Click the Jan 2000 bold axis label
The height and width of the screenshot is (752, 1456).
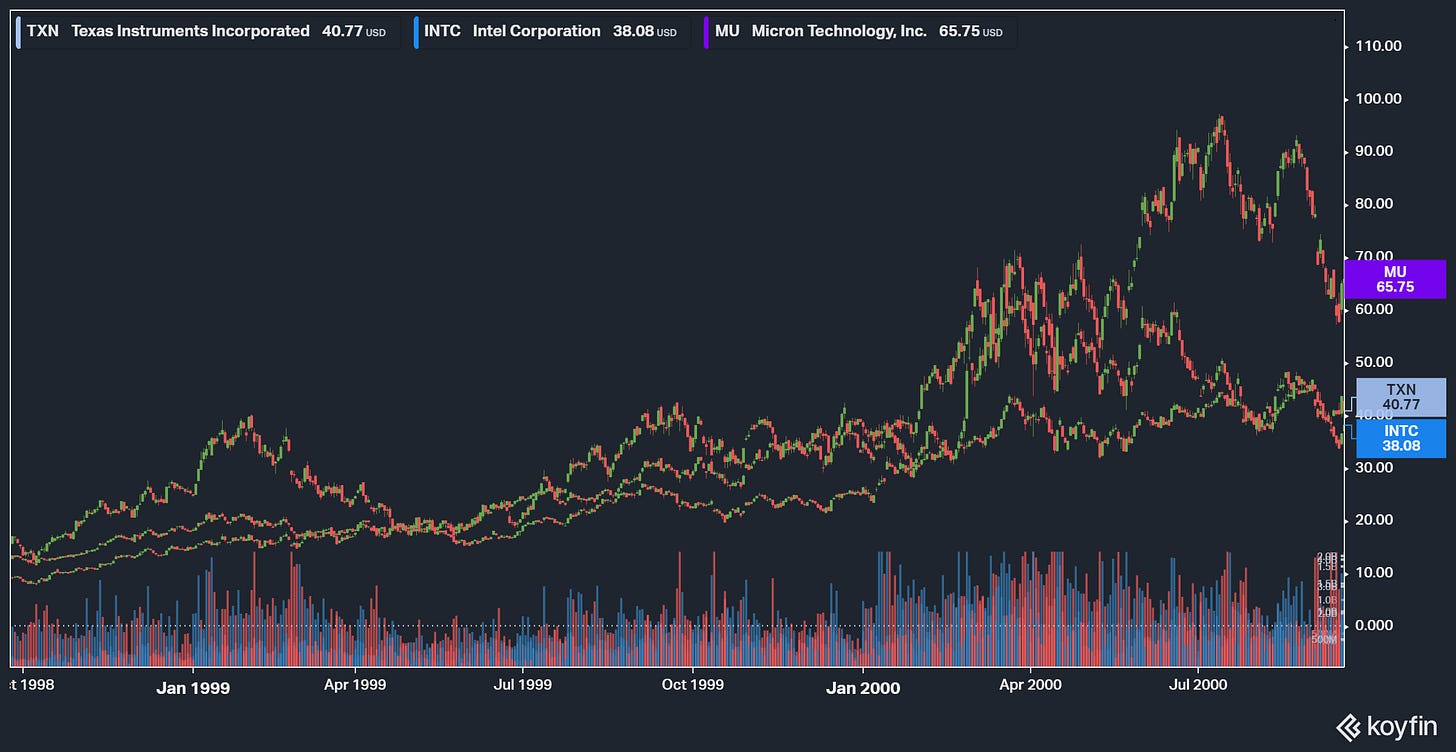[x=863, y=688]
